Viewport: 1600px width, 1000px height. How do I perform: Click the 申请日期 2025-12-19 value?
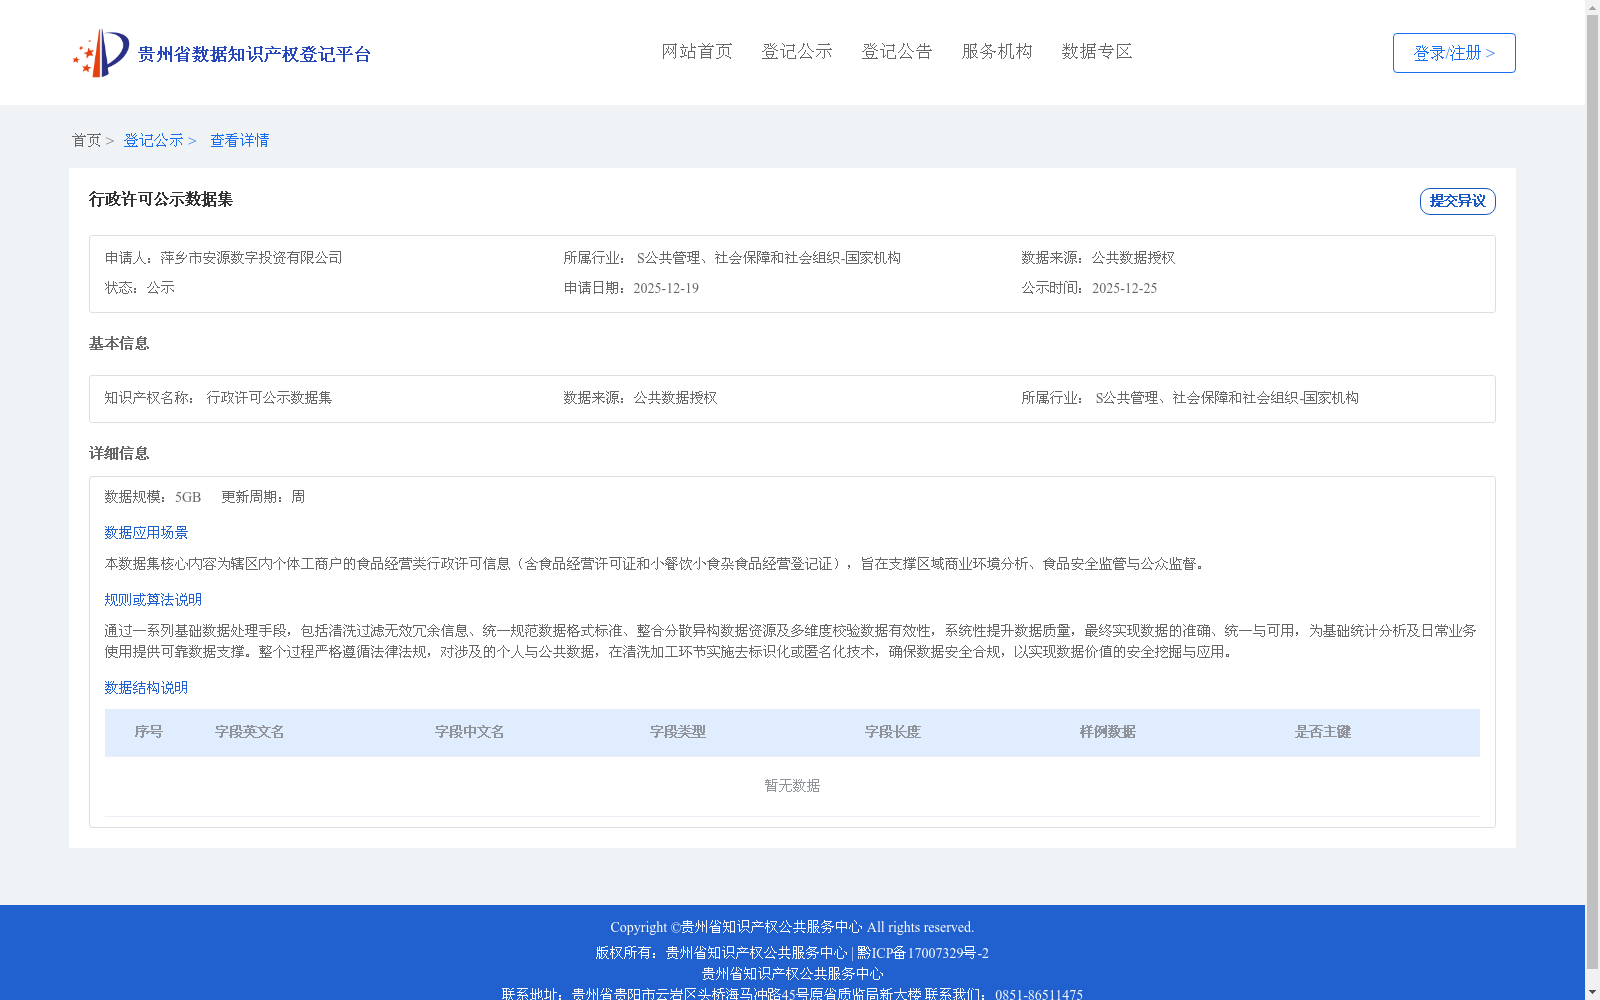(x=666, y=288)
